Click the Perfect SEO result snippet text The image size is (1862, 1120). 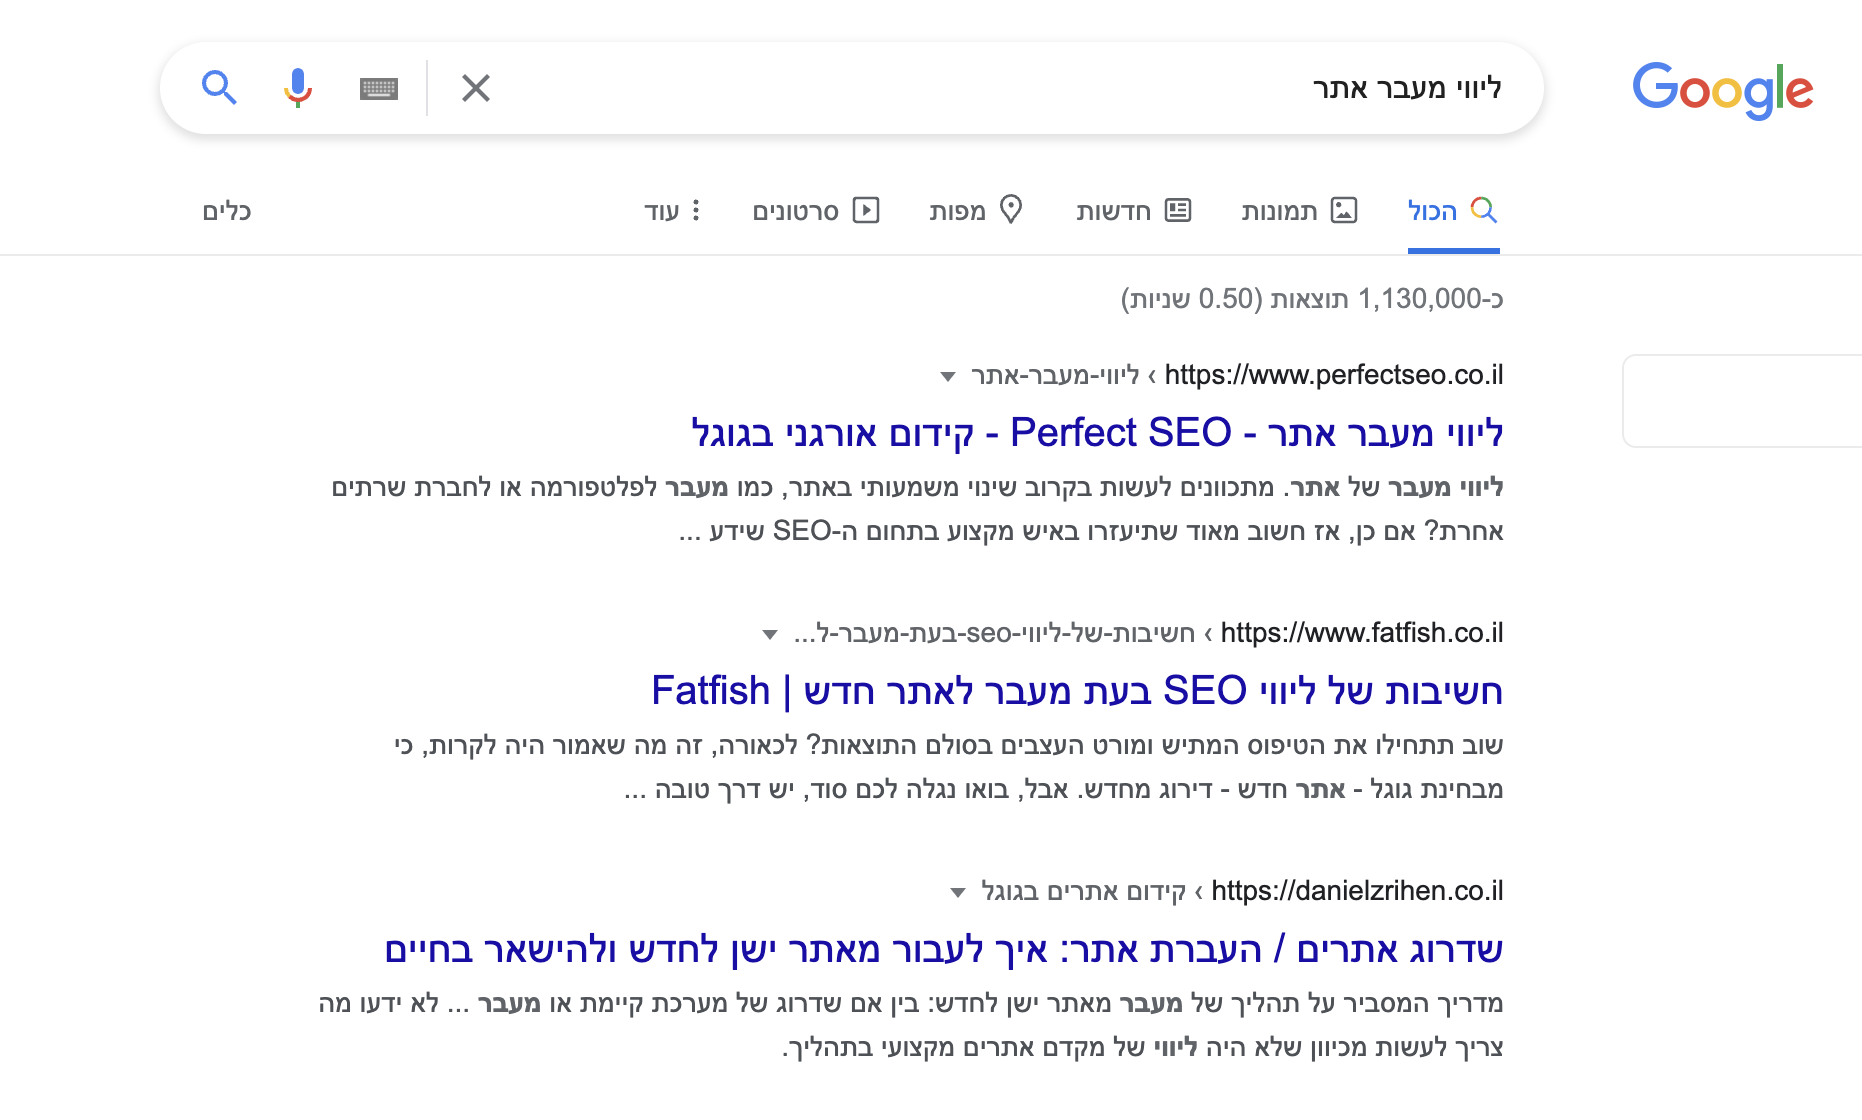coord(917,509)
